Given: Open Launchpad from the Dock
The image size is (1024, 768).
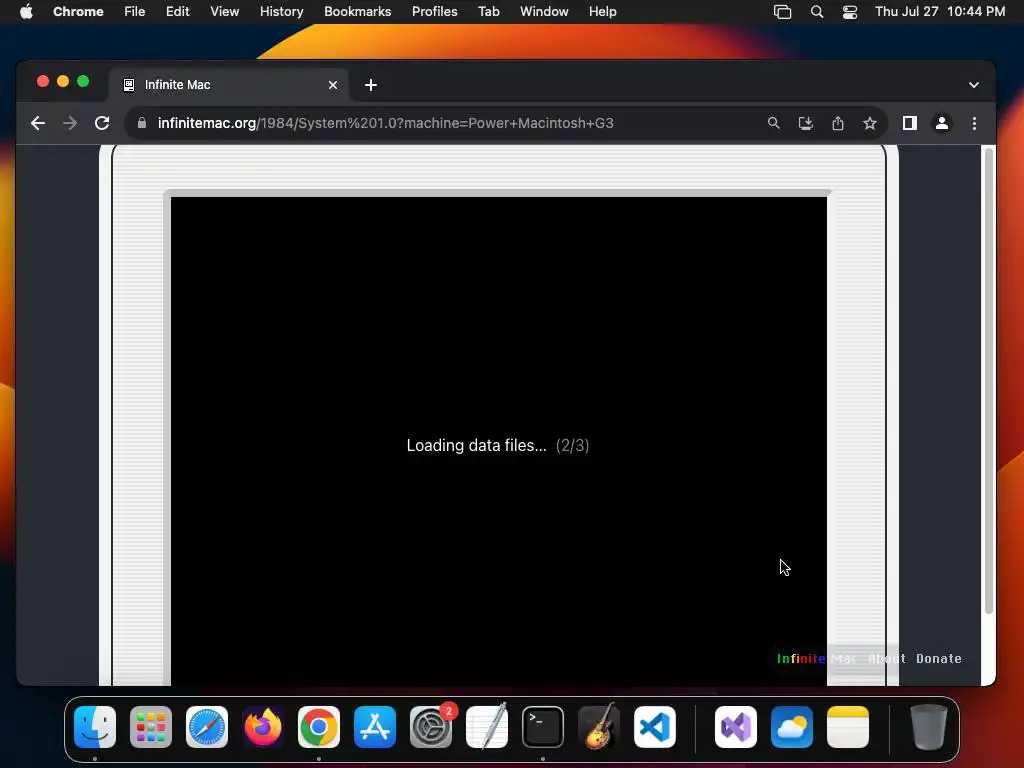Looking at the screenshot, I should click(151, 727).
